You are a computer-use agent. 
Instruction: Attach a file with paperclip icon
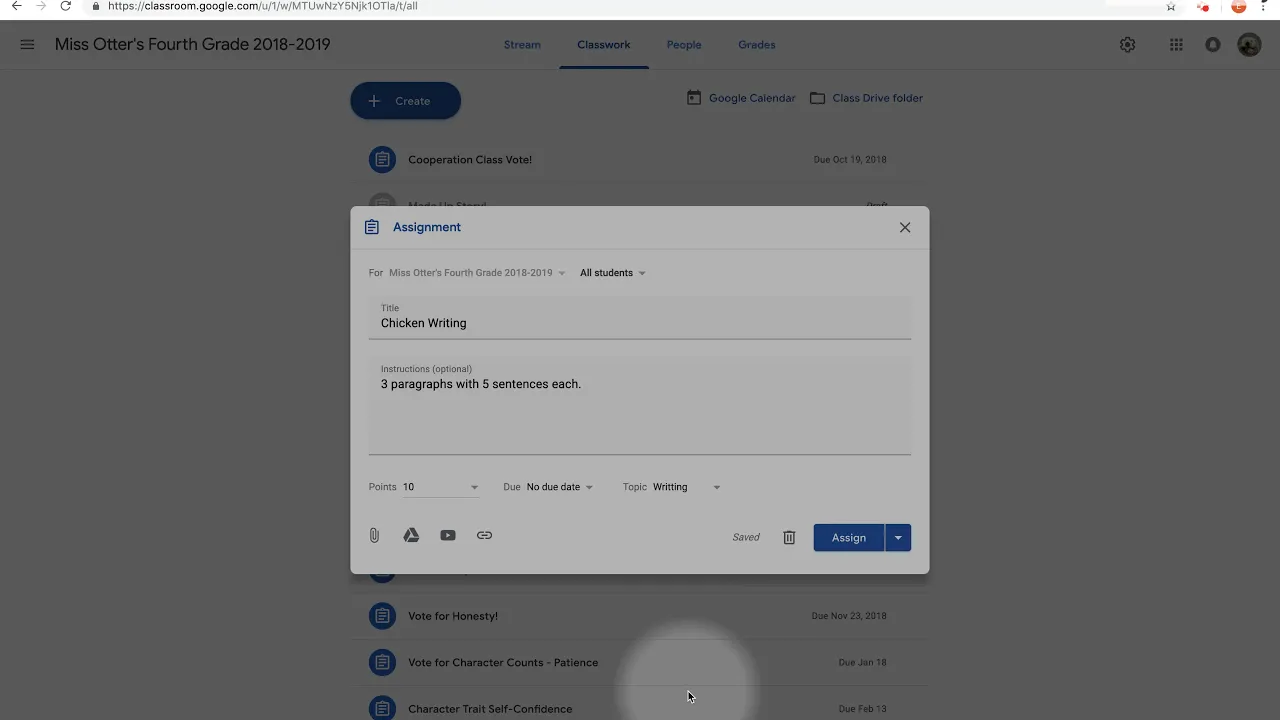pos(374,535)
